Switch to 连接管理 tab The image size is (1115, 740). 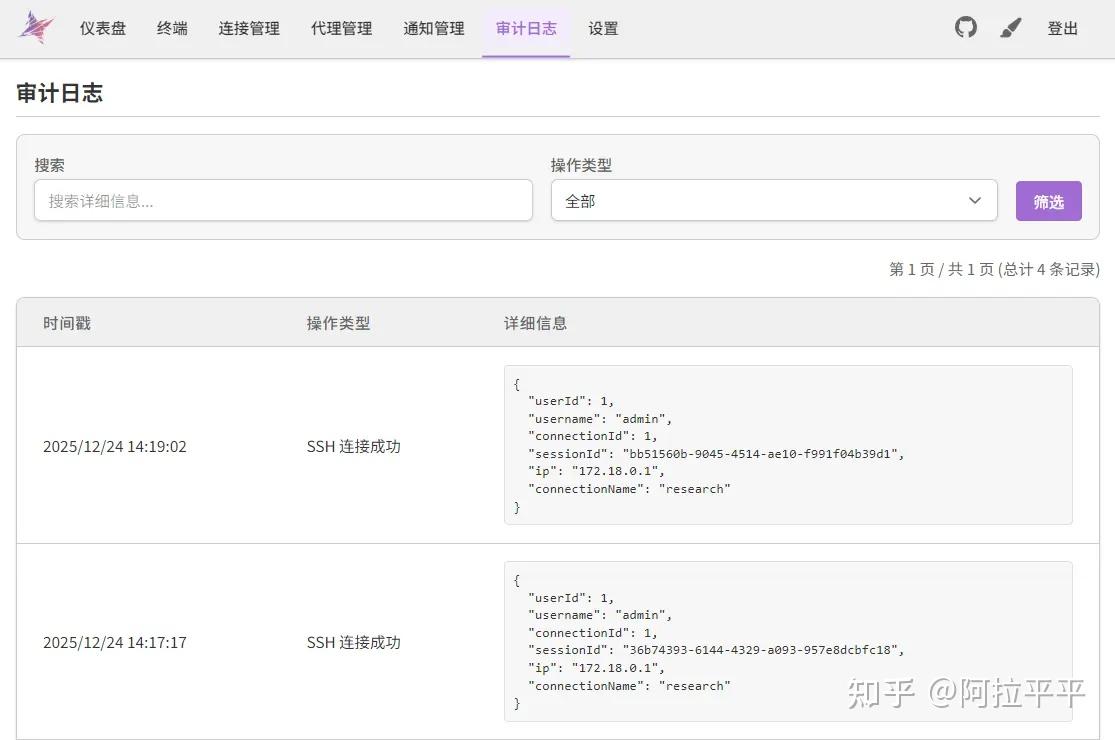point(249,28)
